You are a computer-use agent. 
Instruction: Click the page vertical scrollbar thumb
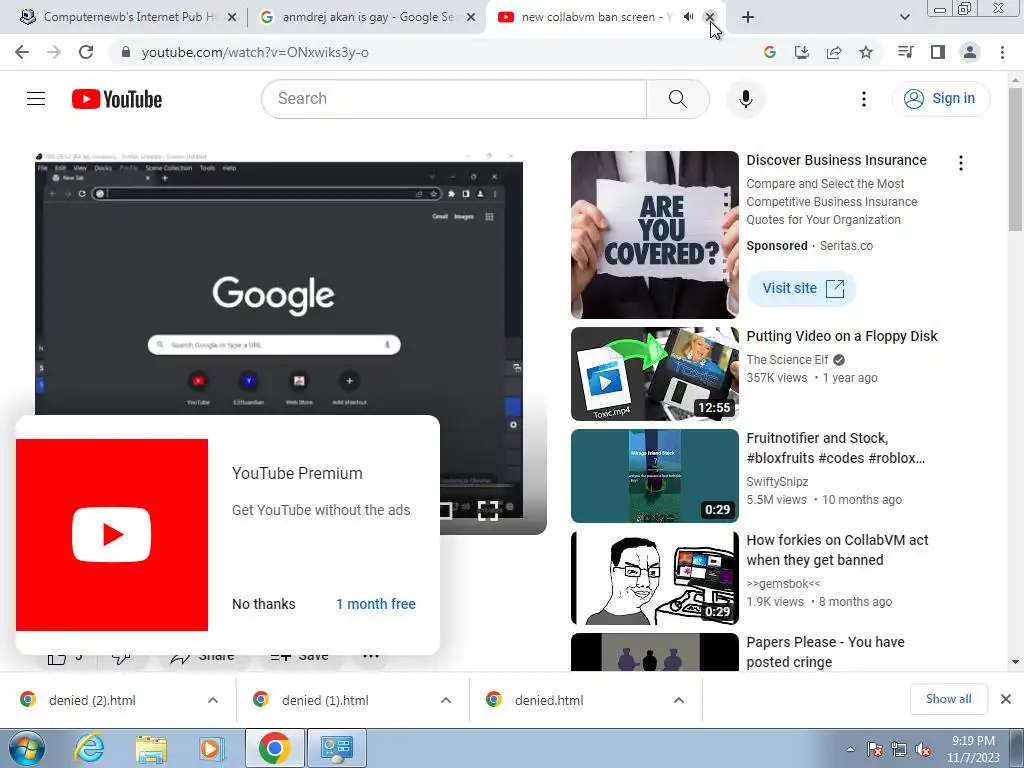(1015, 159)
